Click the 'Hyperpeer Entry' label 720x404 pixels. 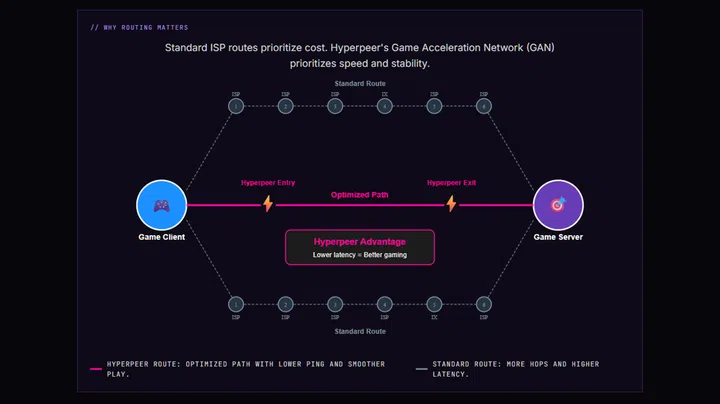coord(268,183)
